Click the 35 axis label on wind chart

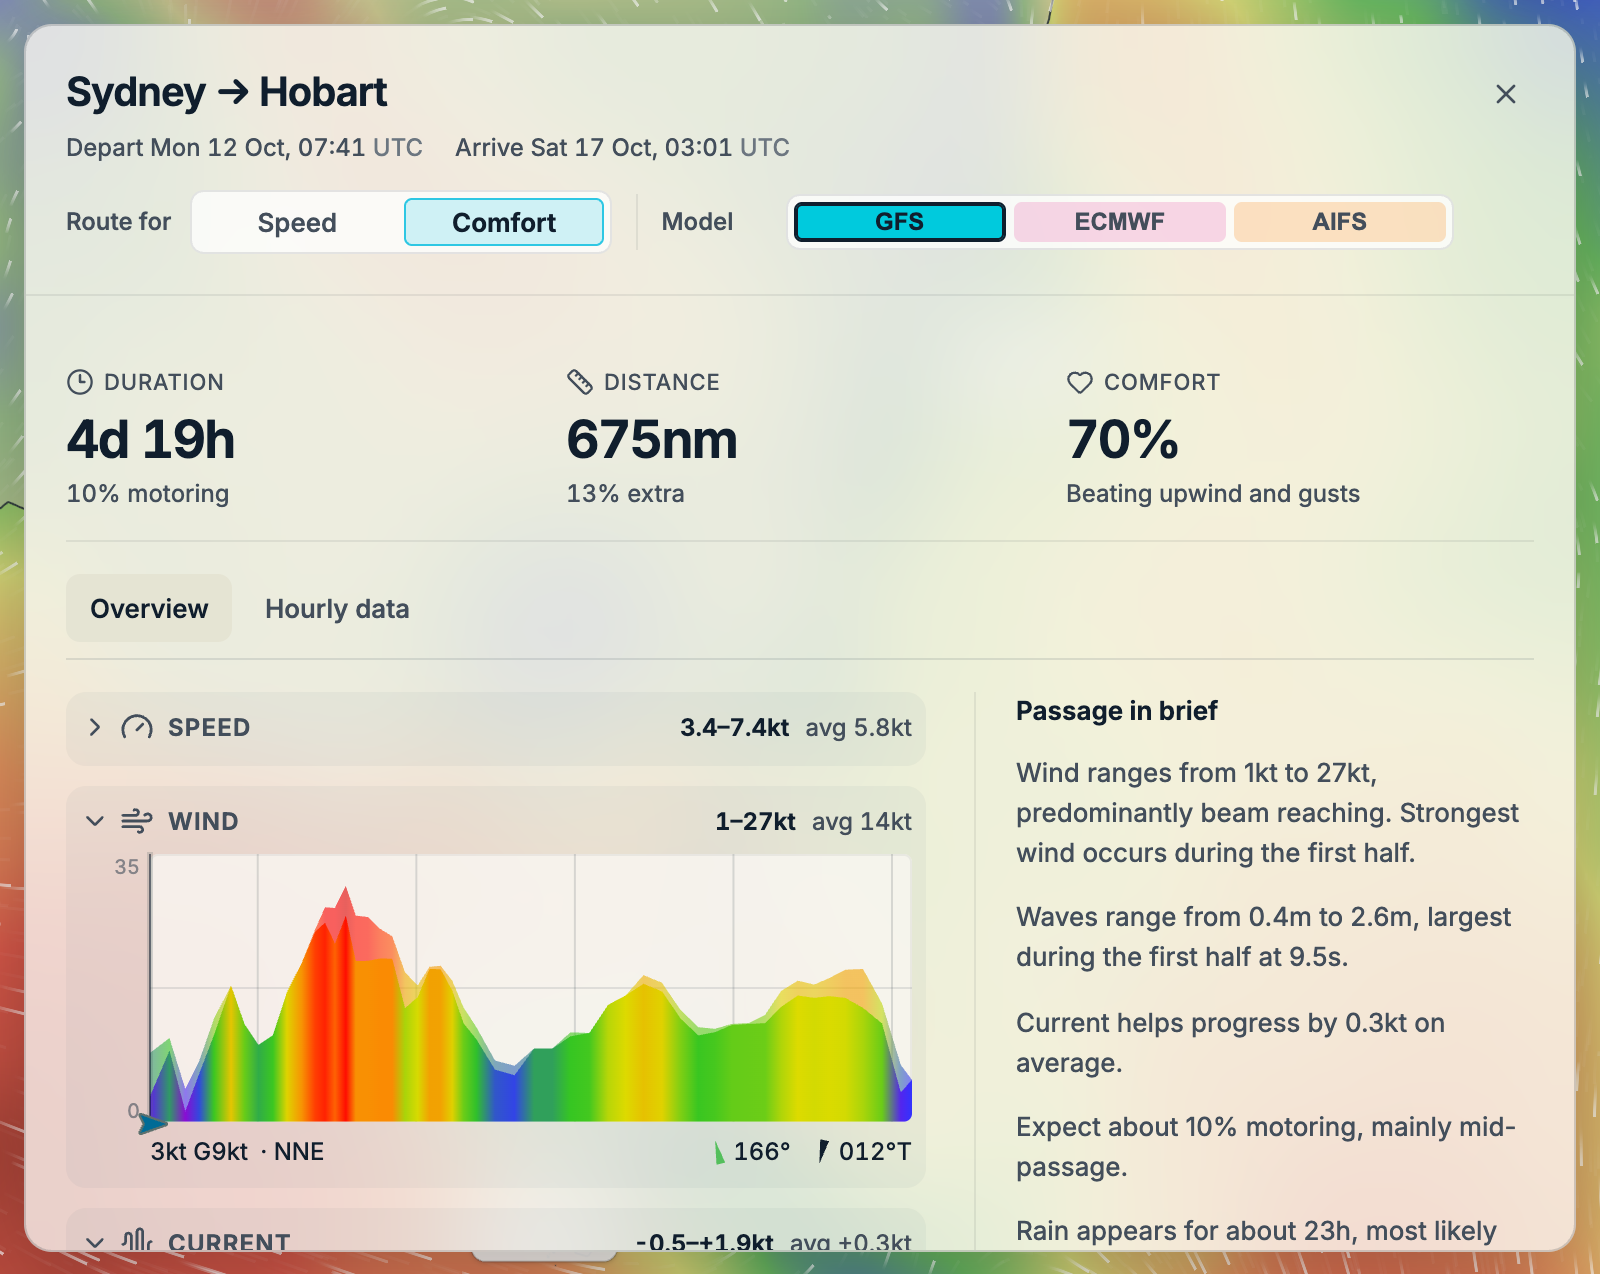click(x=127, y=867)
